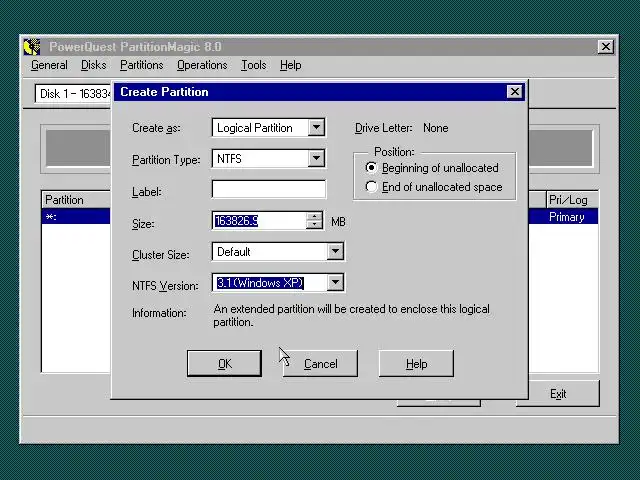This screenshot has height=480, width=640.
Task: Click the PartitionMagic app icon in title bar
Action: click(x=32, y=47)
